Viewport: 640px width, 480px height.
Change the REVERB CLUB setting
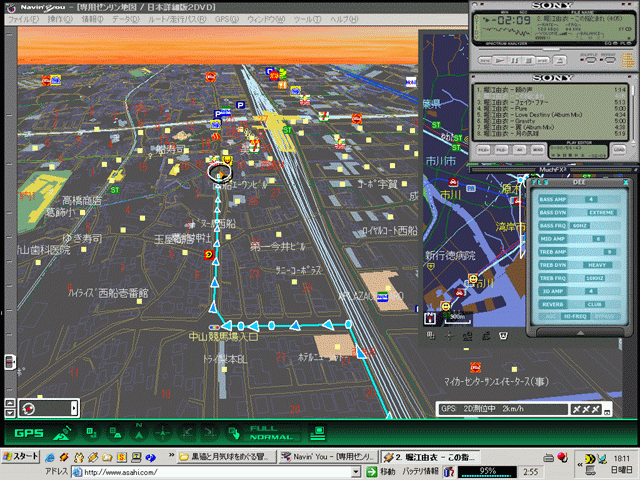tap(595, 304)
